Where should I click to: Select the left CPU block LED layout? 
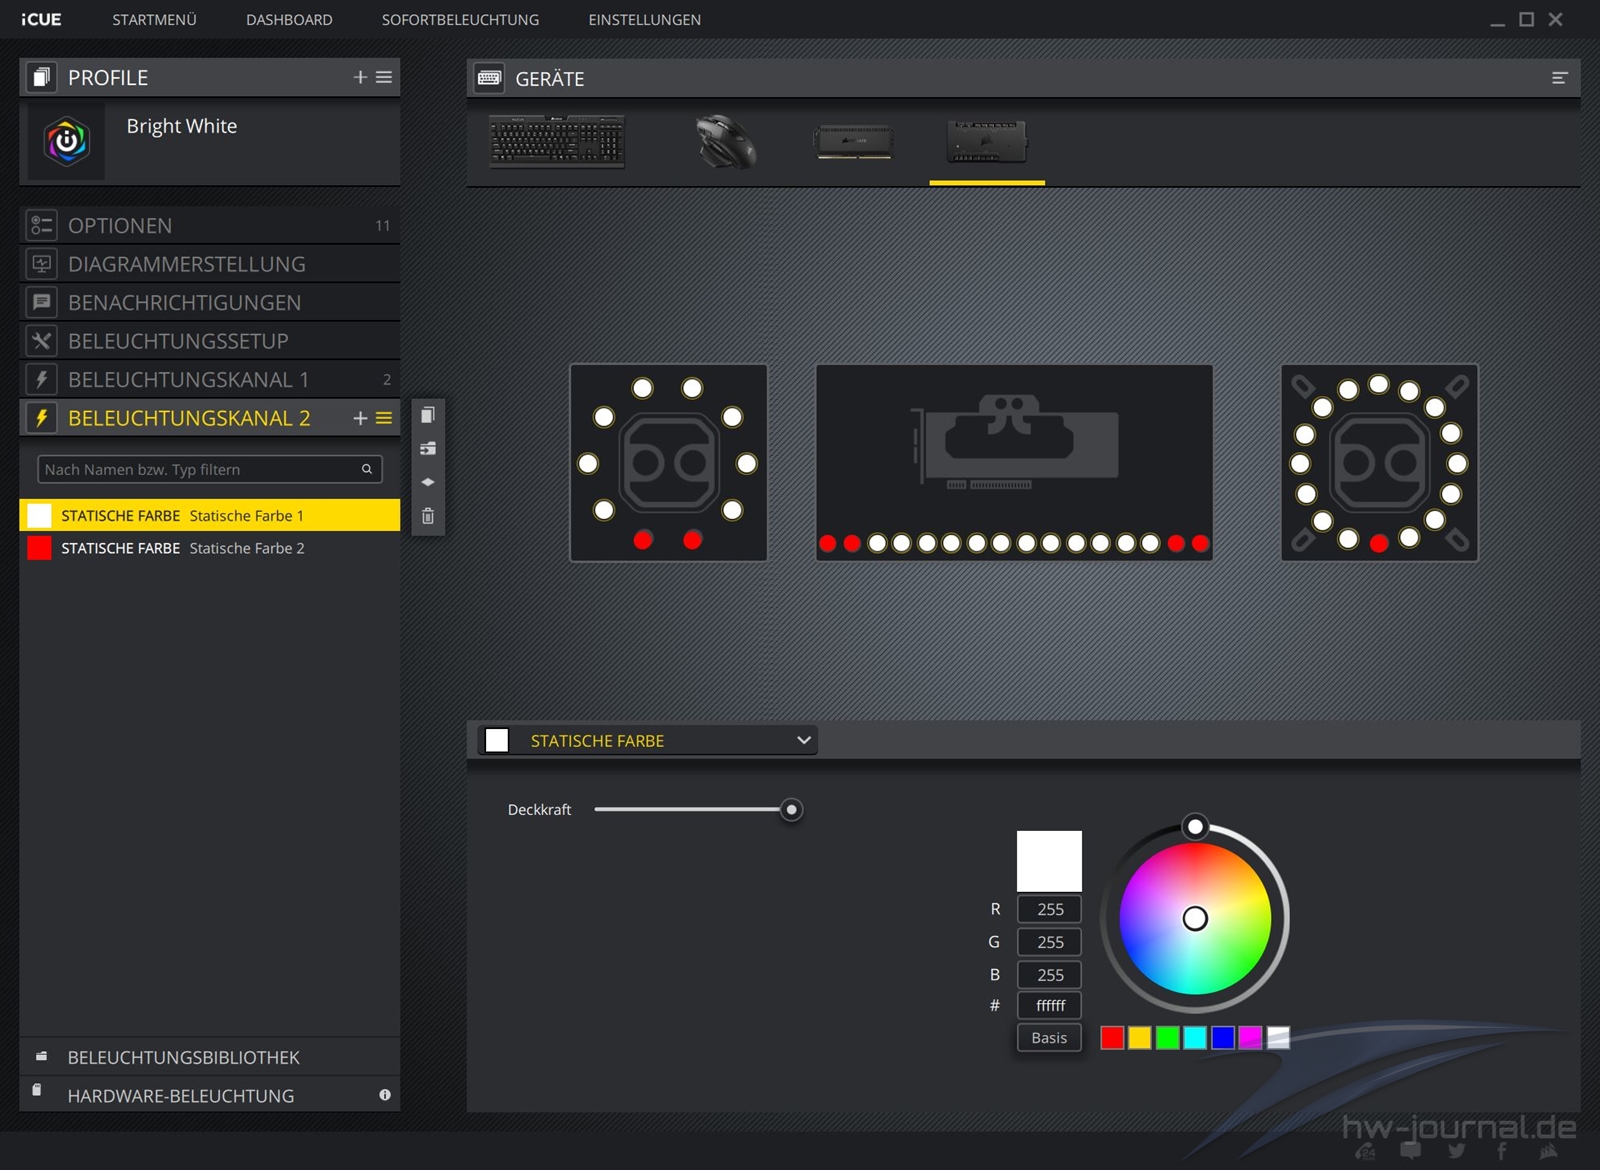669,462
